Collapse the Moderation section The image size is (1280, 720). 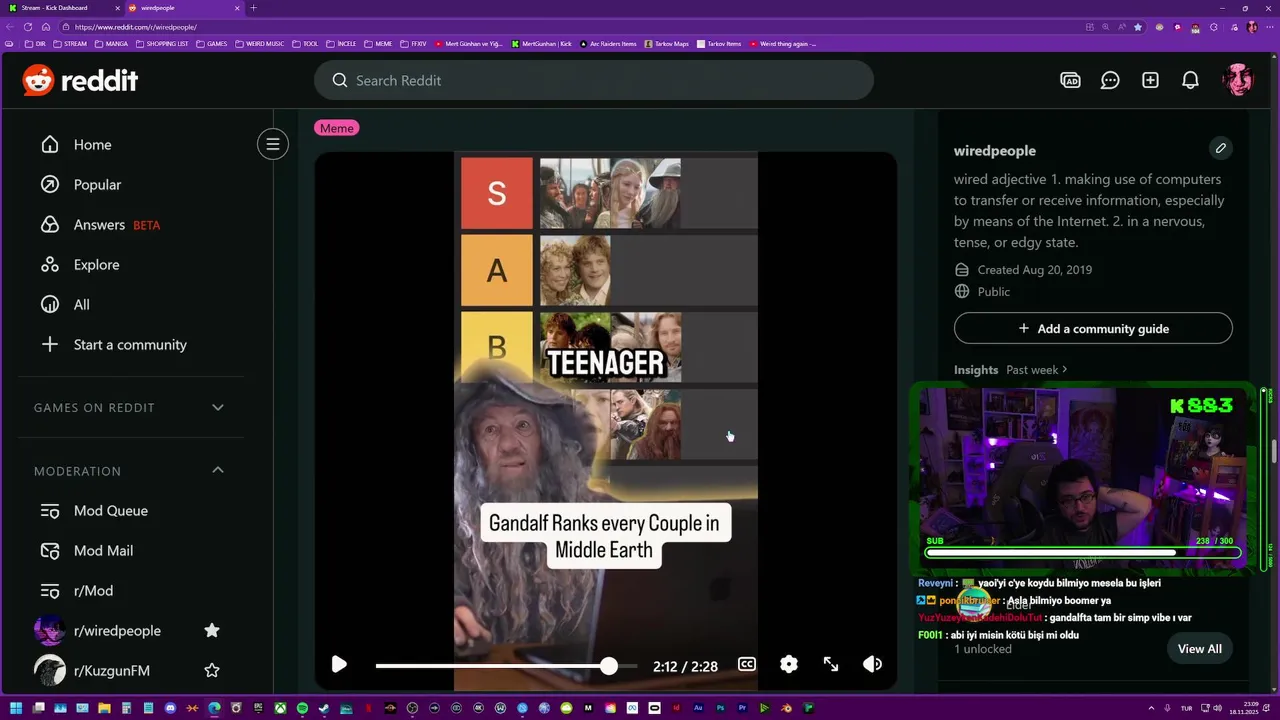click(218, 470)
